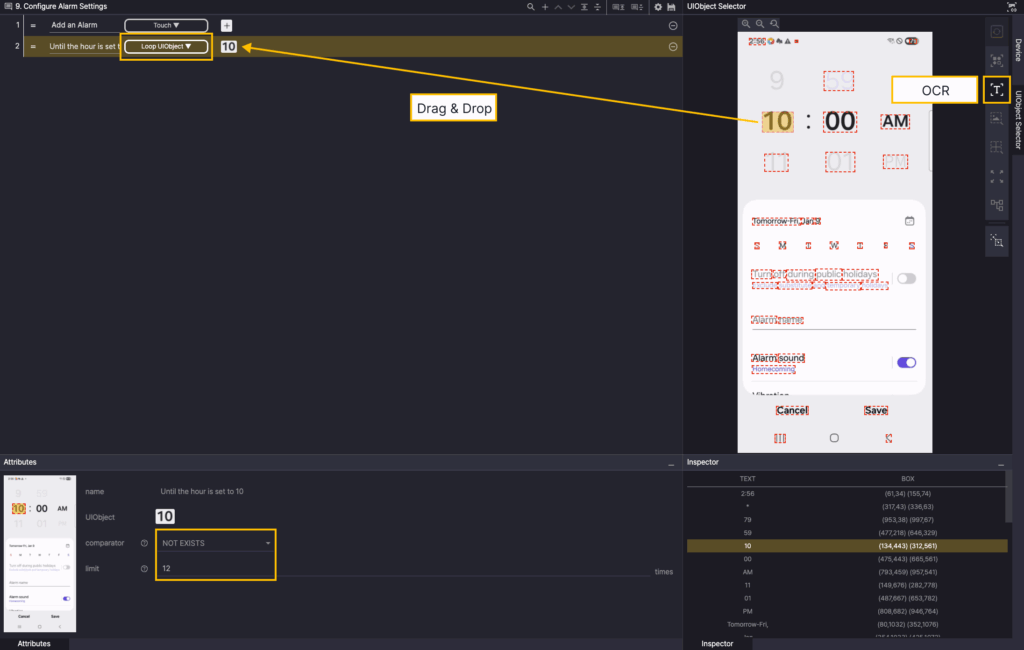The image size is (1024, 650).
Task: Toggle 'Turn off during public holidays' switch
Action: [x=906, y=278]
